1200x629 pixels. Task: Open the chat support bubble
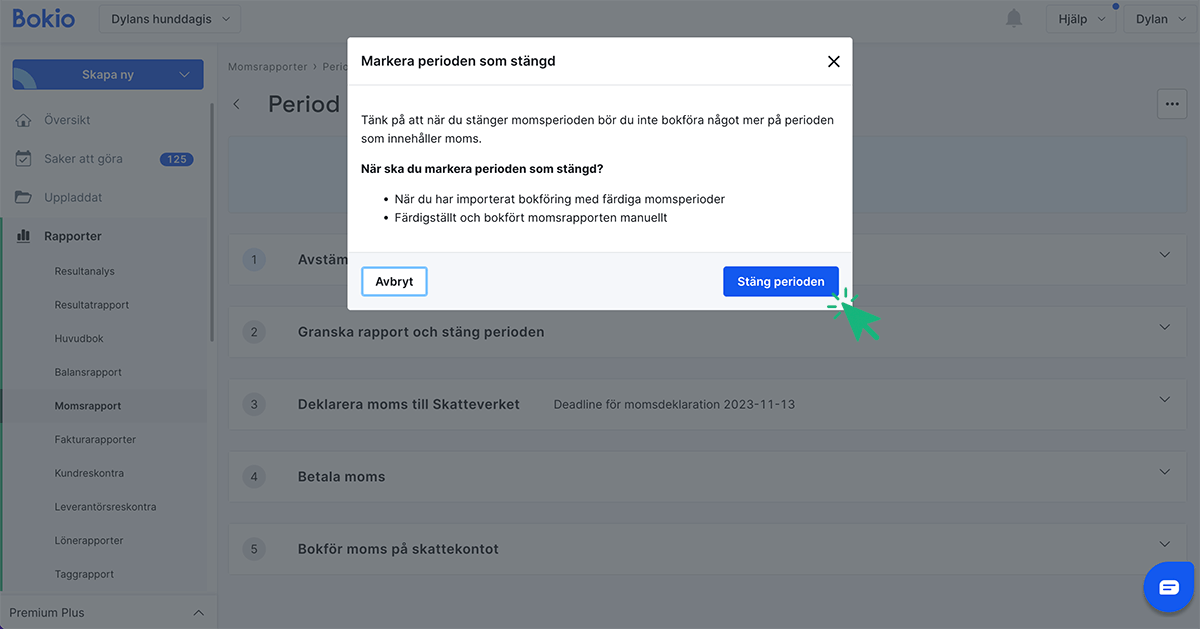point(1168,587)
